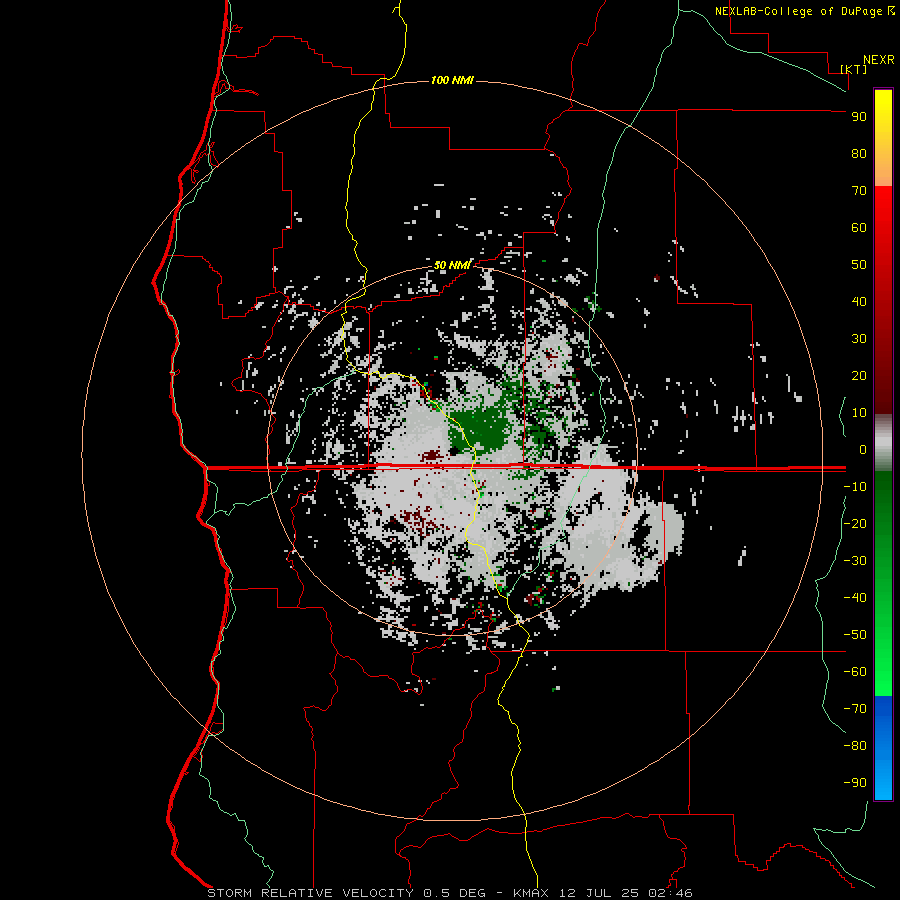
Task: Click the NEXR label above the color scale
Action: click(878, 60)
